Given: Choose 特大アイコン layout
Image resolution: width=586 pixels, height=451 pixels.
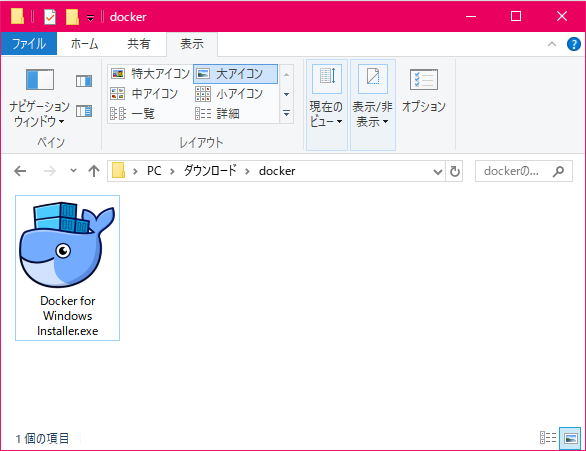Looking at the screenshot, I should point(150,74).
